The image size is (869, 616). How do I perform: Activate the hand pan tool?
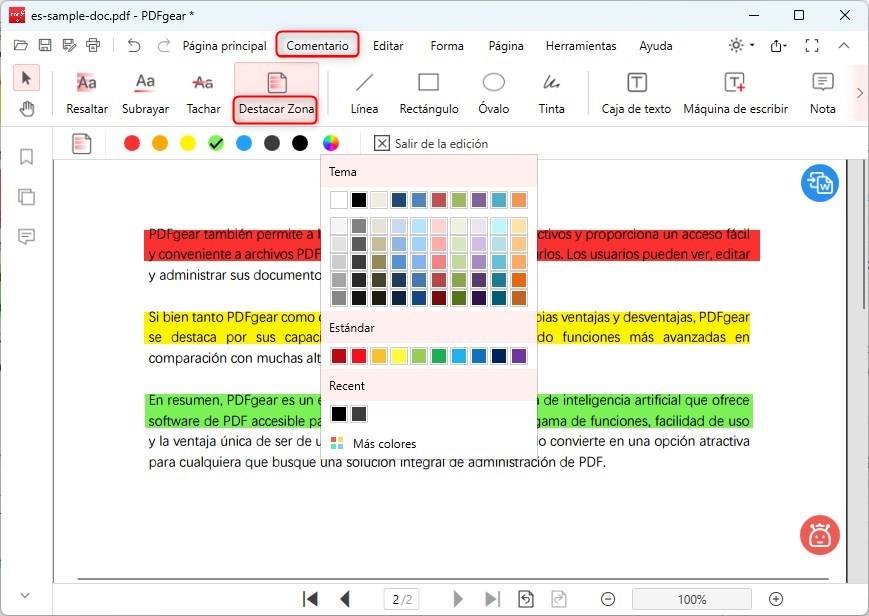[x=26, y=109]
